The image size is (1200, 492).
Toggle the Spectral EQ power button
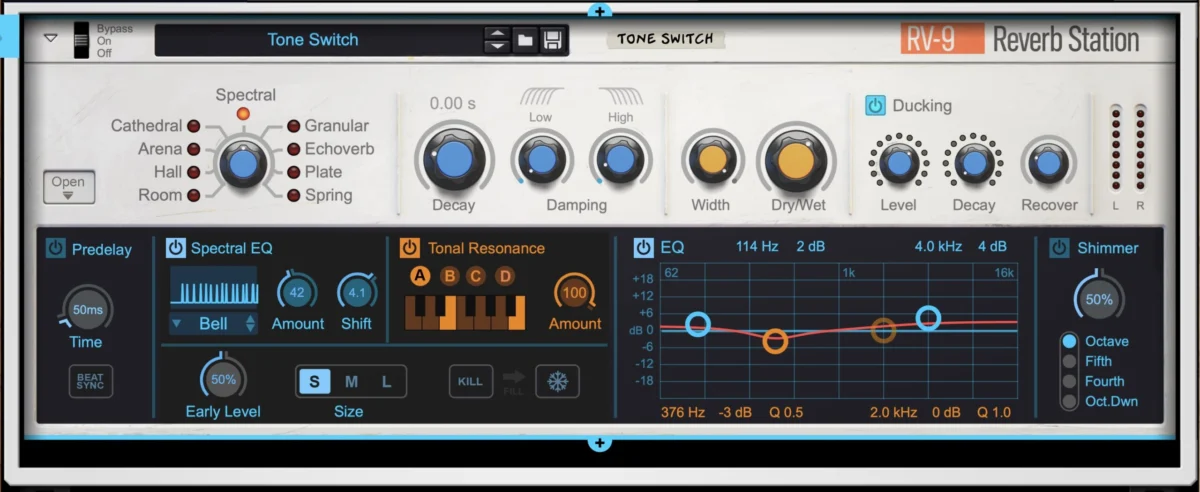pyautogui.click(x=175, y=248)
